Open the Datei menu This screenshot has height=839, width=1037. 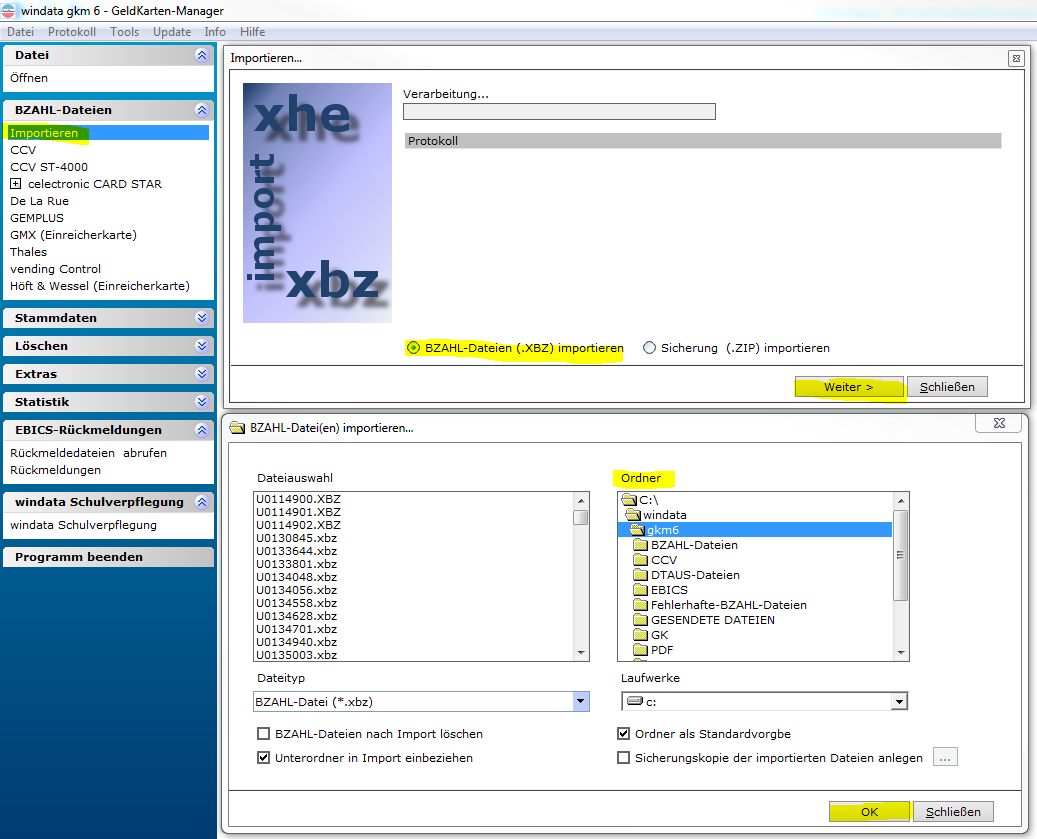(x=21, y=32)
